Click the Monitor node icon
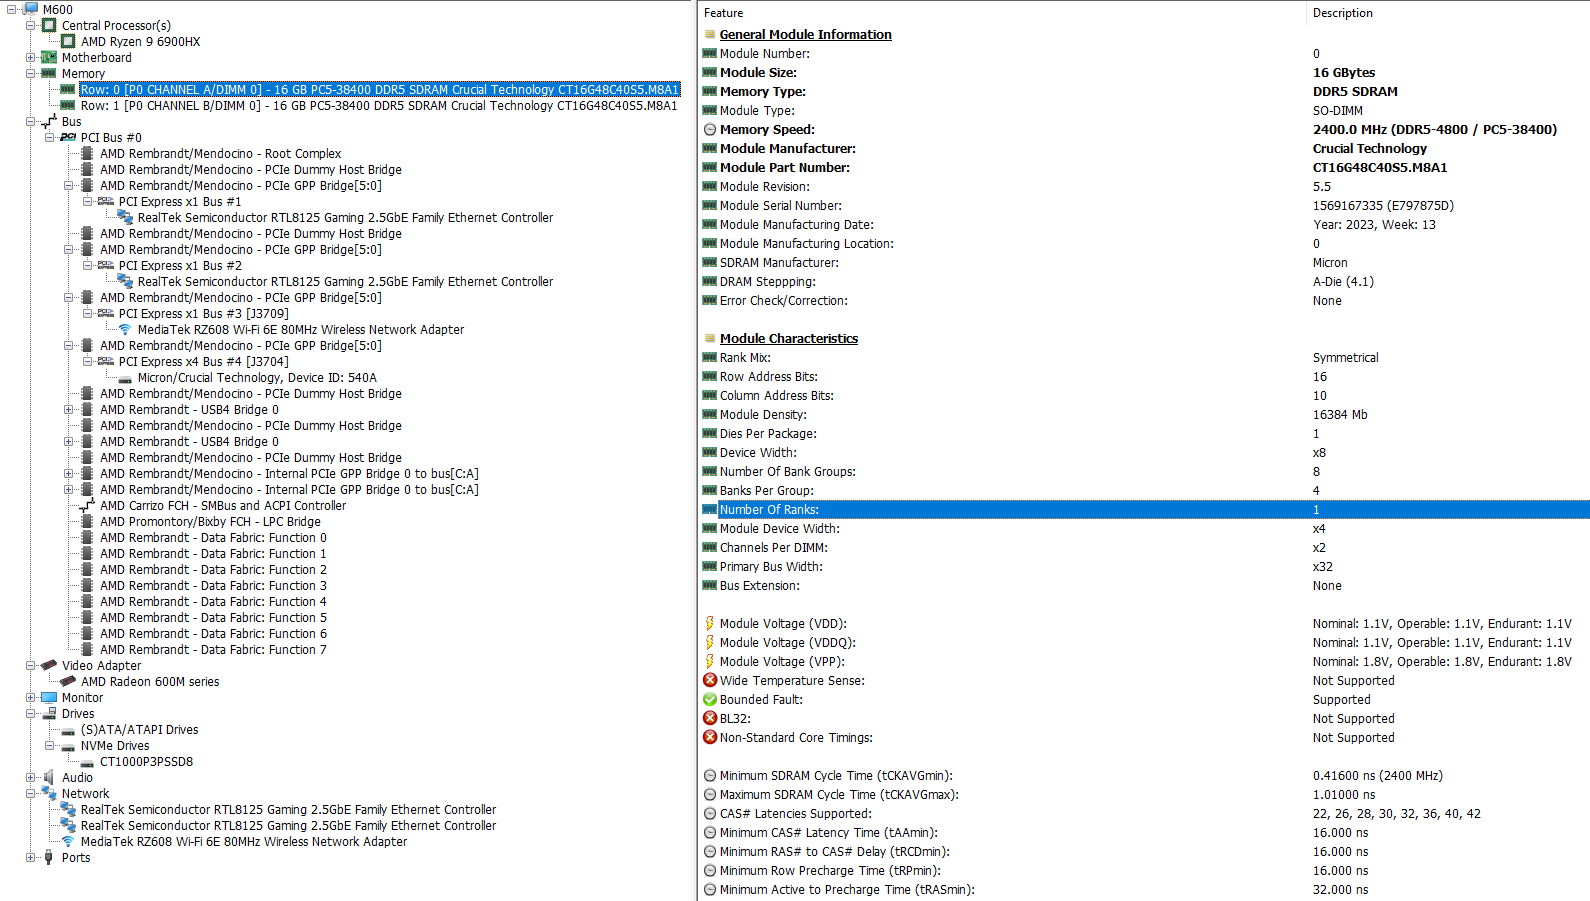This screenshot has height=901, width=1590. tap(49, 697)
